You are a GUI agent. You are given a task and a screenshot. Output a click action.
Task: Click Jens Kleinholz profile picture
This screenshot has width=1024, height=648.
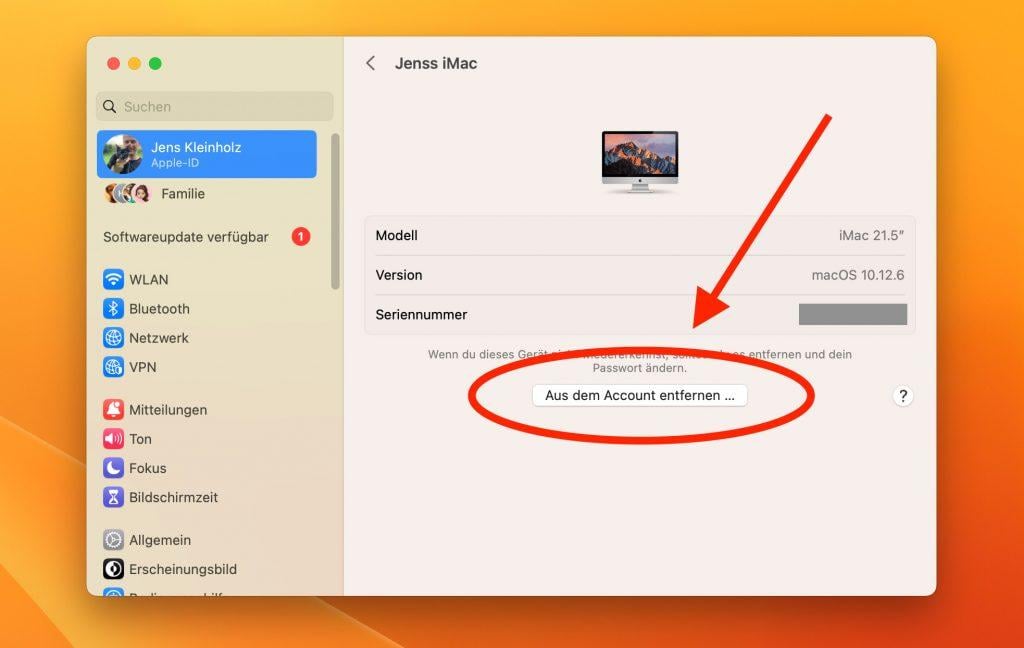click(122, 154)
